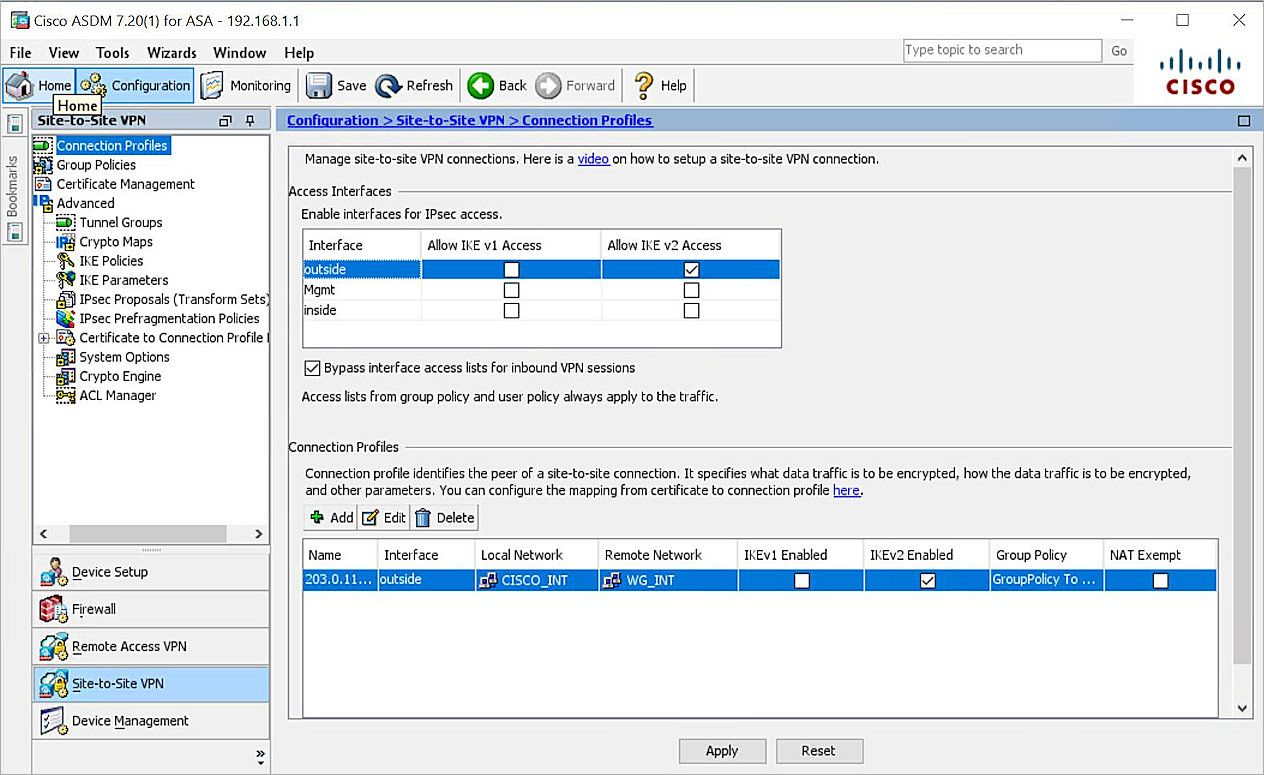This screenshot has width=1264, height=775.
Task: Apply the connection profile changes
Action: [x=722, y=751]
